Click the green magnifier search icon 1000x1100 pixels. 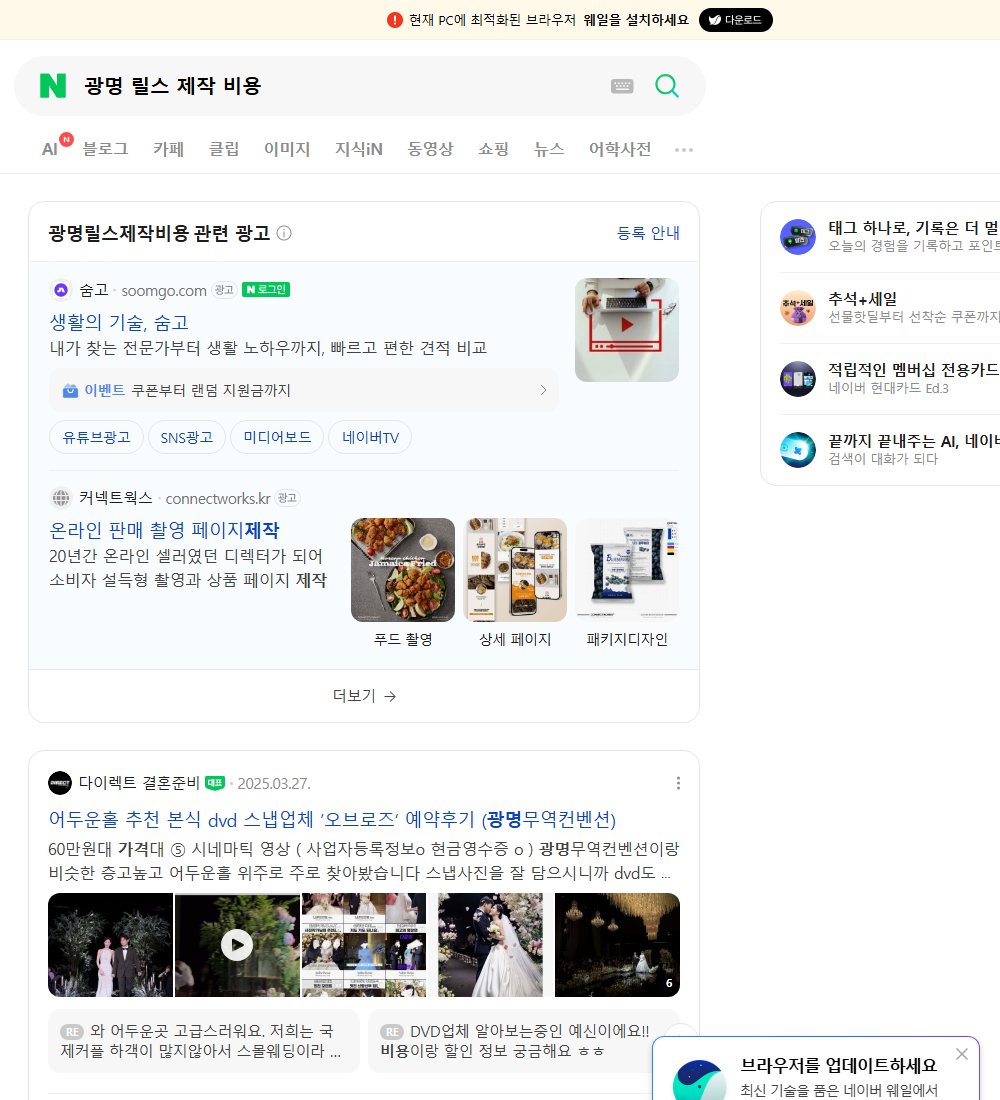tap(667, 86)
